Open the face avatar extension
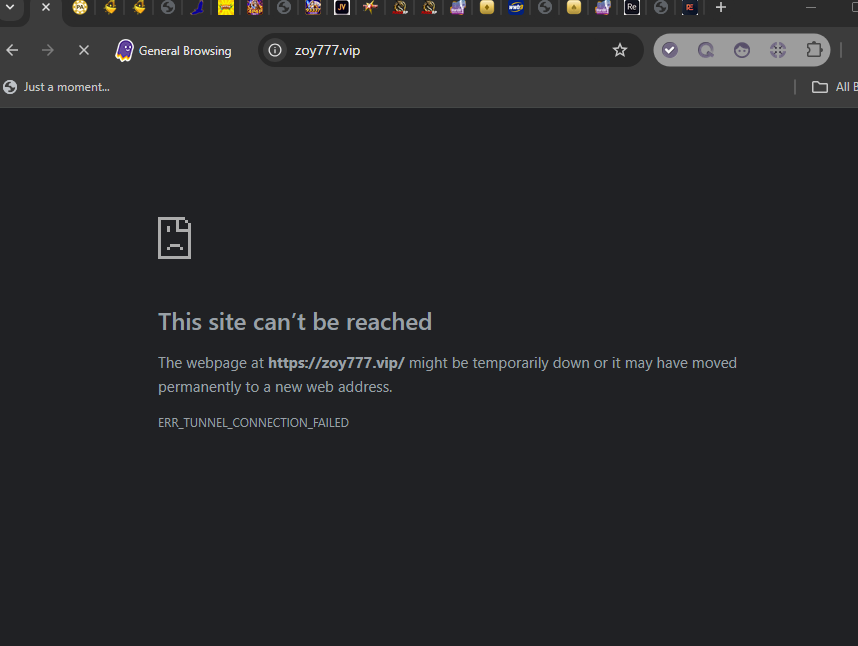The height and width of the screenshot is (646, 858). pyautogui.click(x=742, y=50)
